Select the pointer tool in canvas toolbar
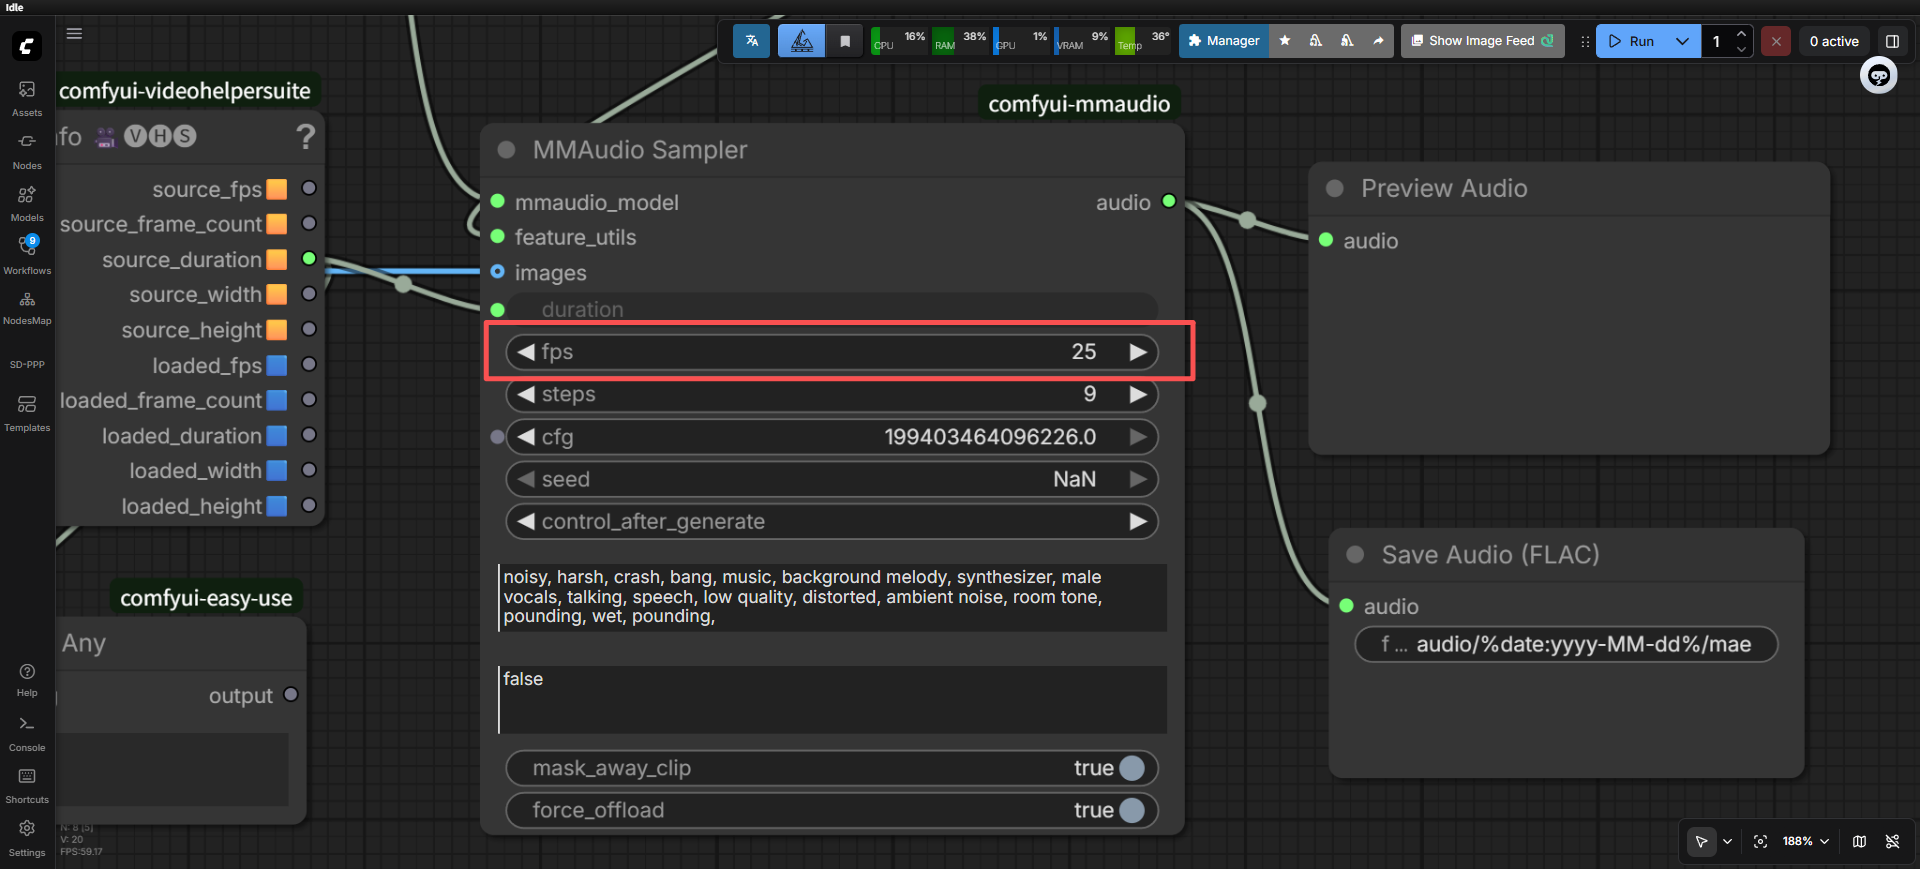The width and height of the screenshot is (1920, 869). tap(1701, 841)
